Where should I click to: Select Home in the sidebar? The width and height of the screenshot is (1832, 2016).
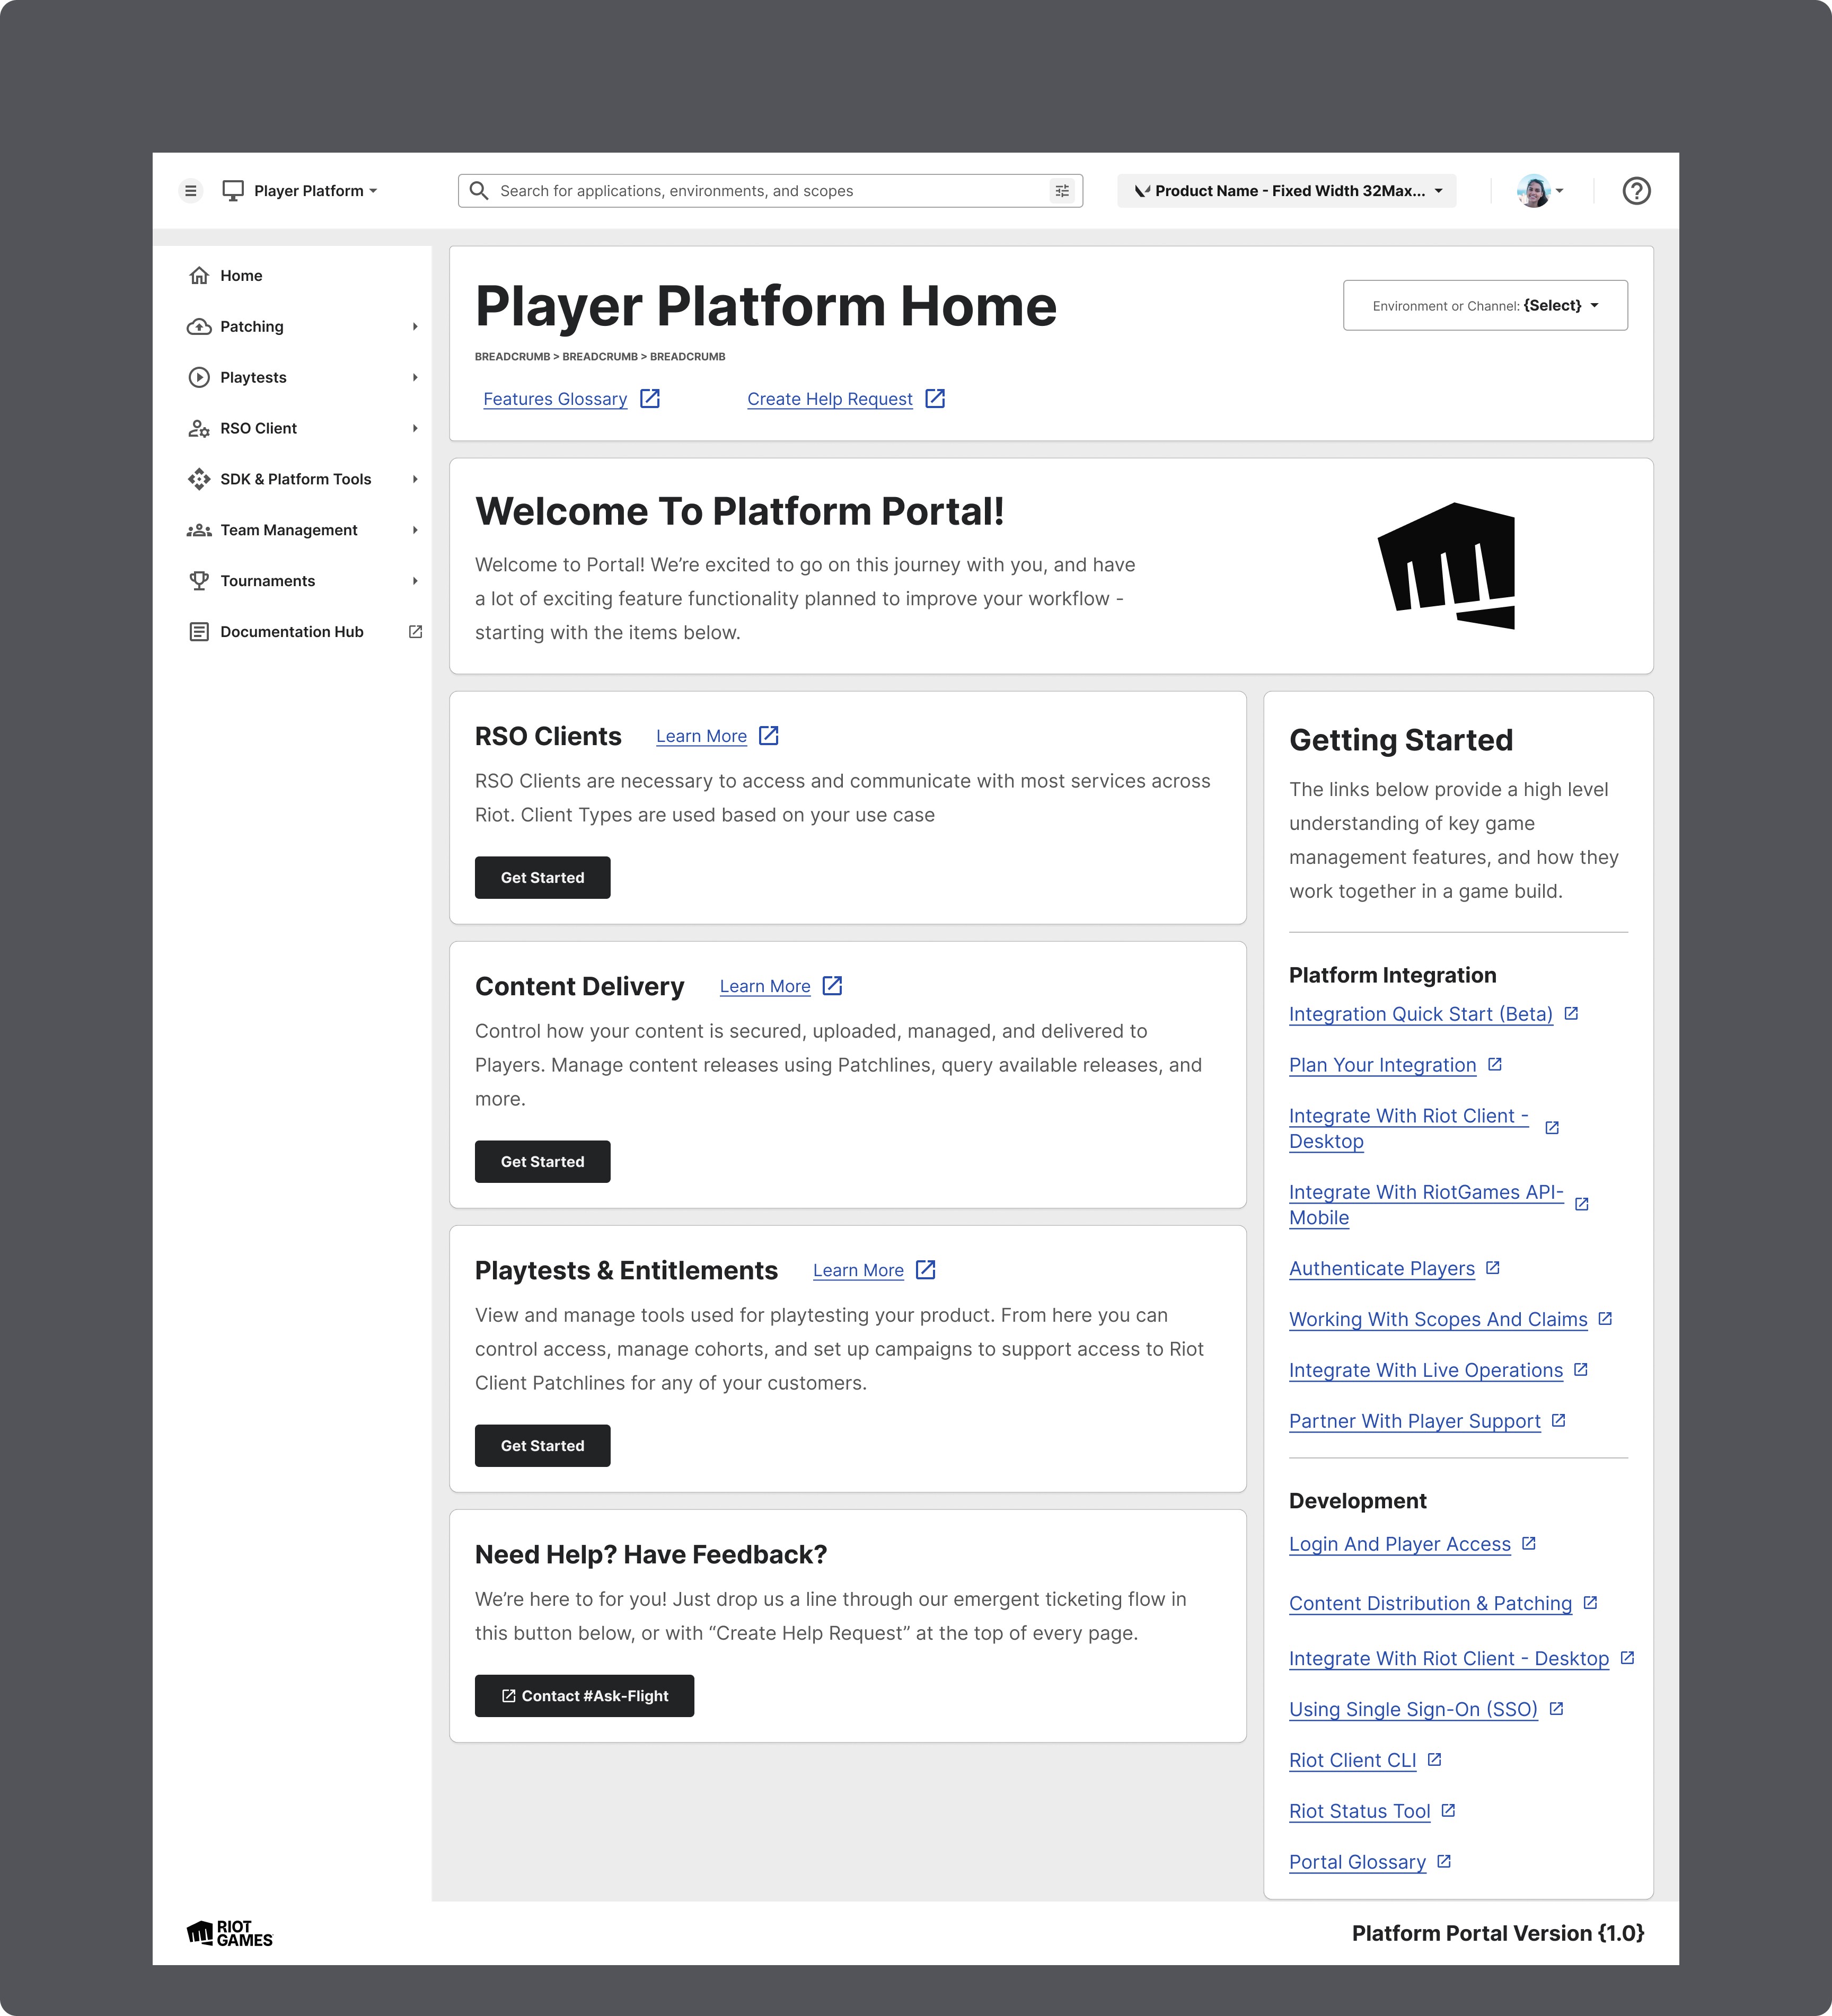(241, 275)
